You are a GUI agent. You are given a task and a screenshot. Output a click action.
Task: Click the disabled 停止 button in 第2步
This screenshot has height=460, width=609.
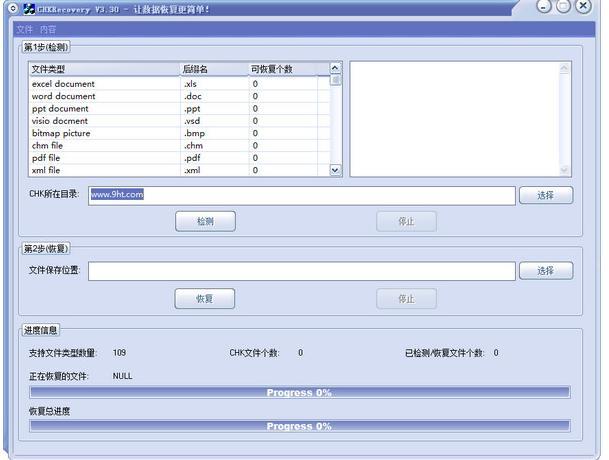pyautogui.click(x=406, y=298)
